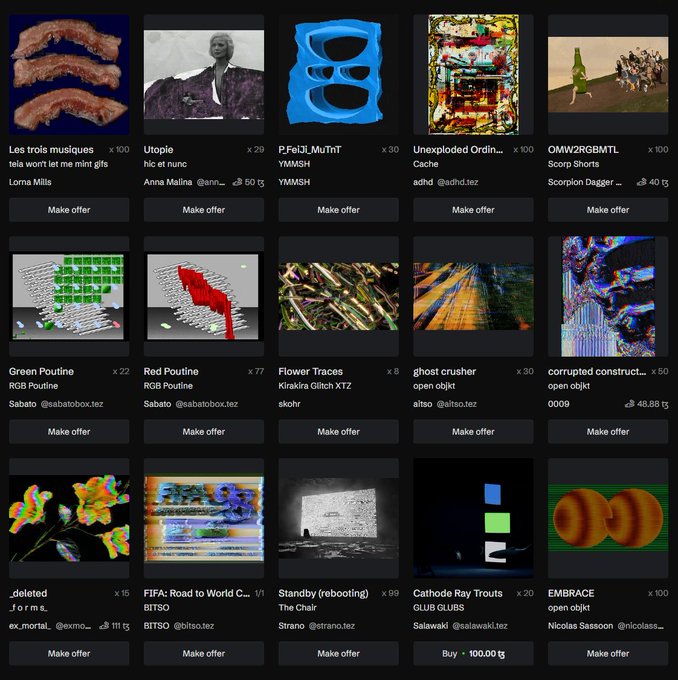678x680 pixels.
Task: Open the Utopie artwork thumbnail
Action: [203, 74]
